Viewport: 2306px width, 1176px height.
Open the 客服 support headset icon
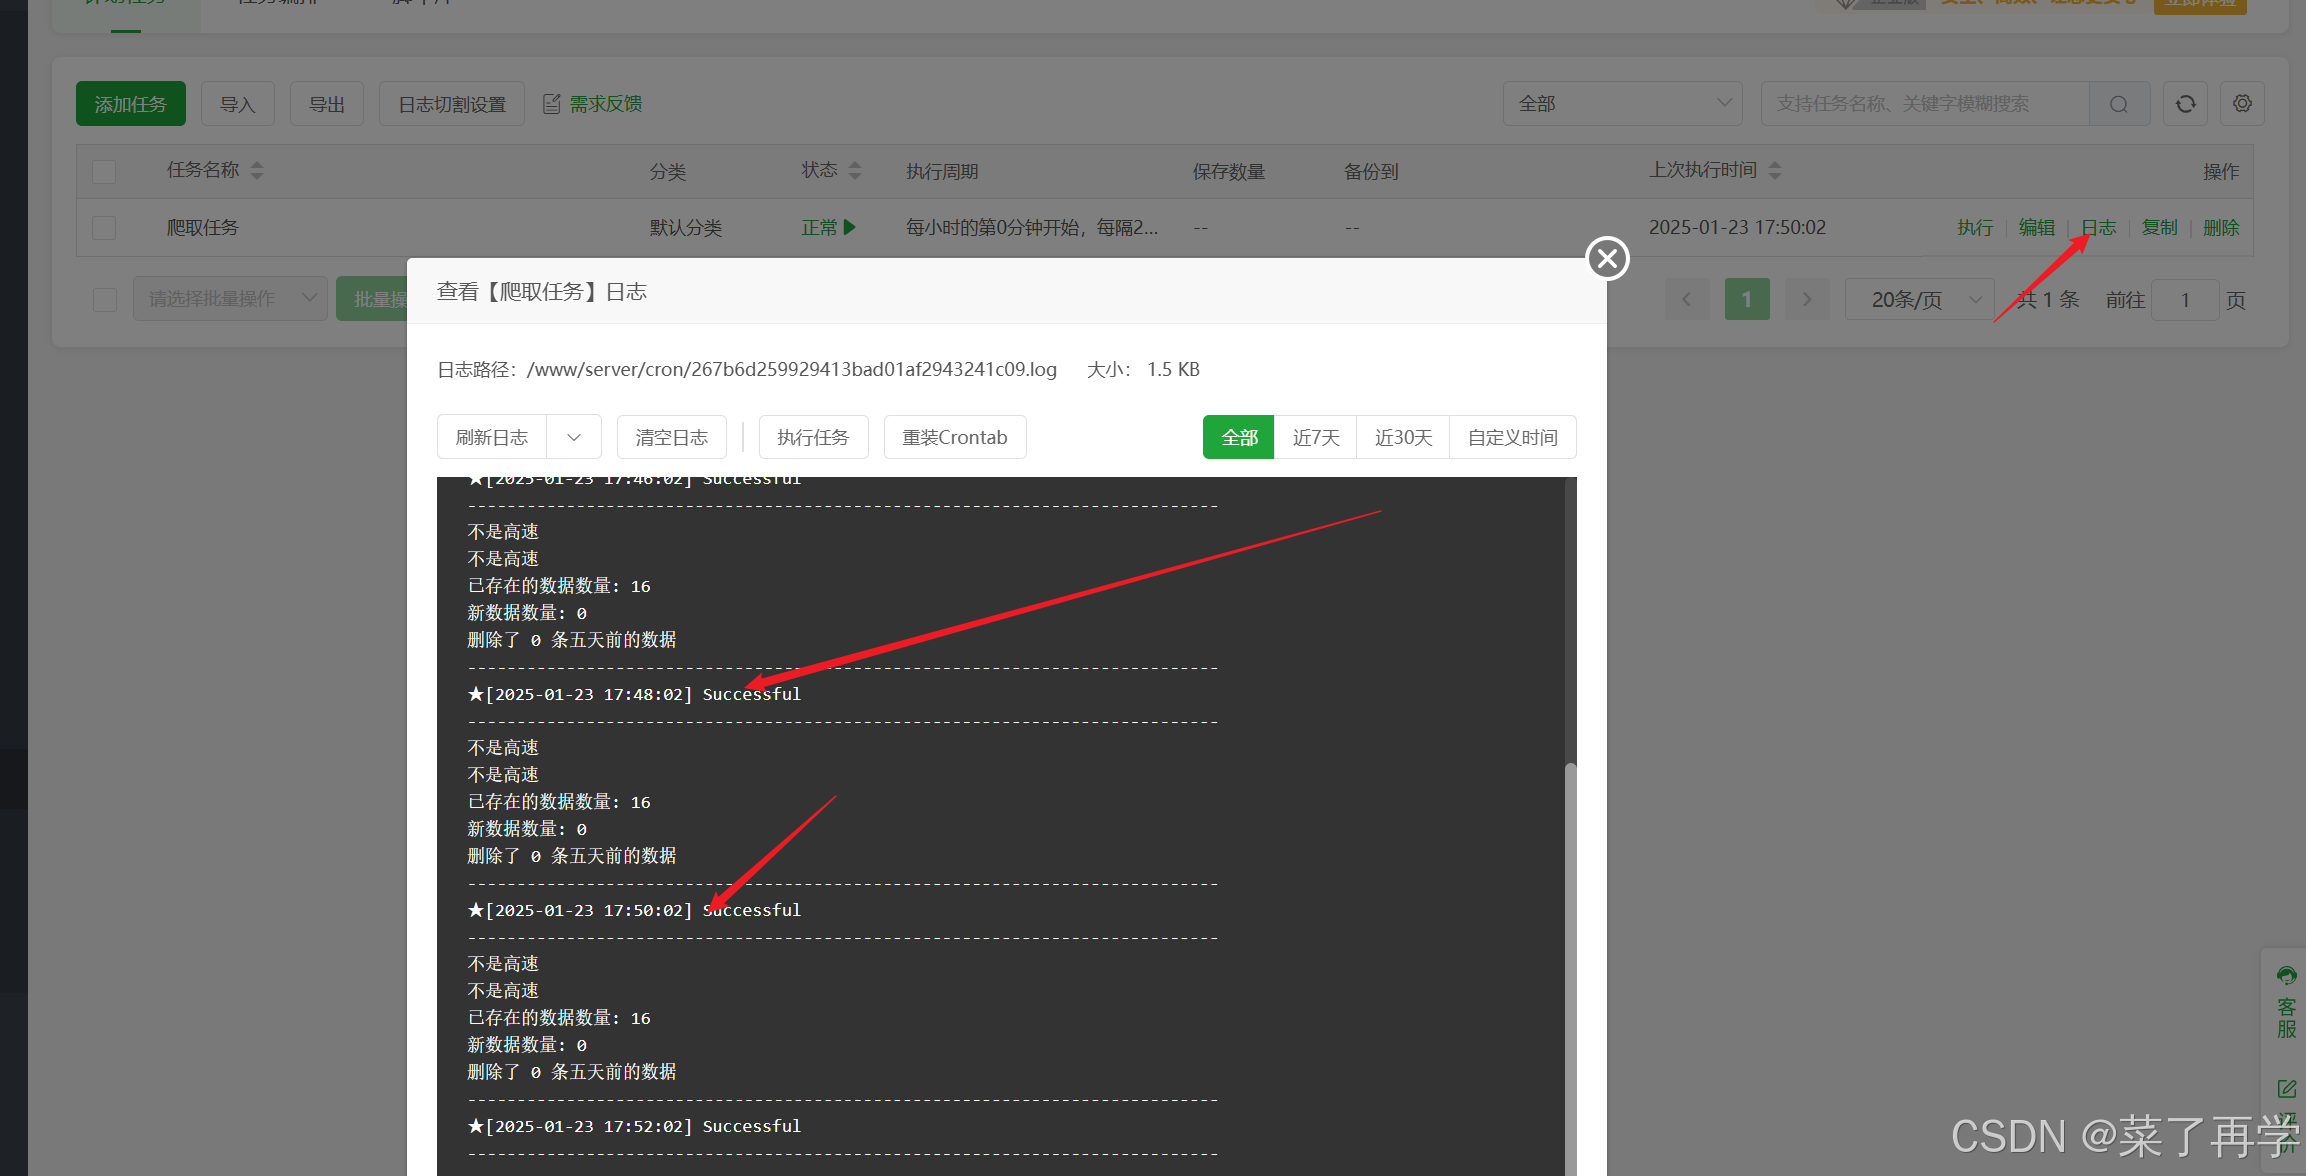(2286, 976)
